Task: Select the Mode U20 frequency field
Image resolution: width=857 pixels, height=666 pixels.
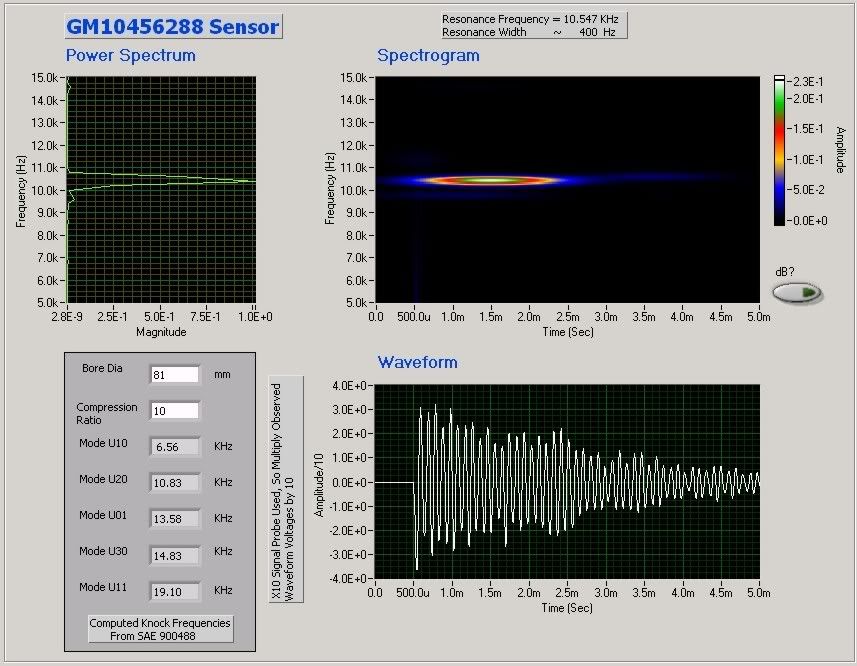Action: (x=175, y=482)
